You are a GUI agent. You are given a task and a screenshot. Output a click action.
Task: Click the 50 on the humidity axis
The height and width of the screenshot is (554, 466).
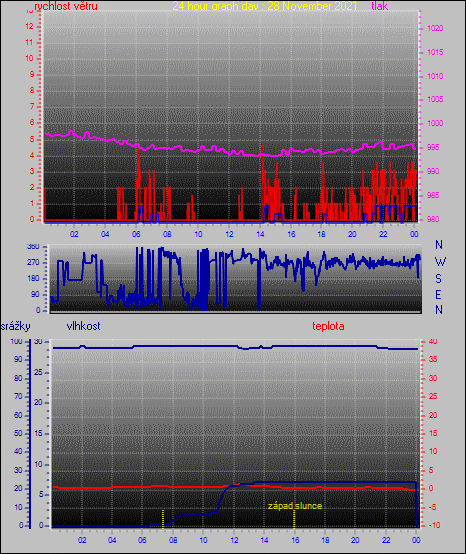(x=18, y=433)
